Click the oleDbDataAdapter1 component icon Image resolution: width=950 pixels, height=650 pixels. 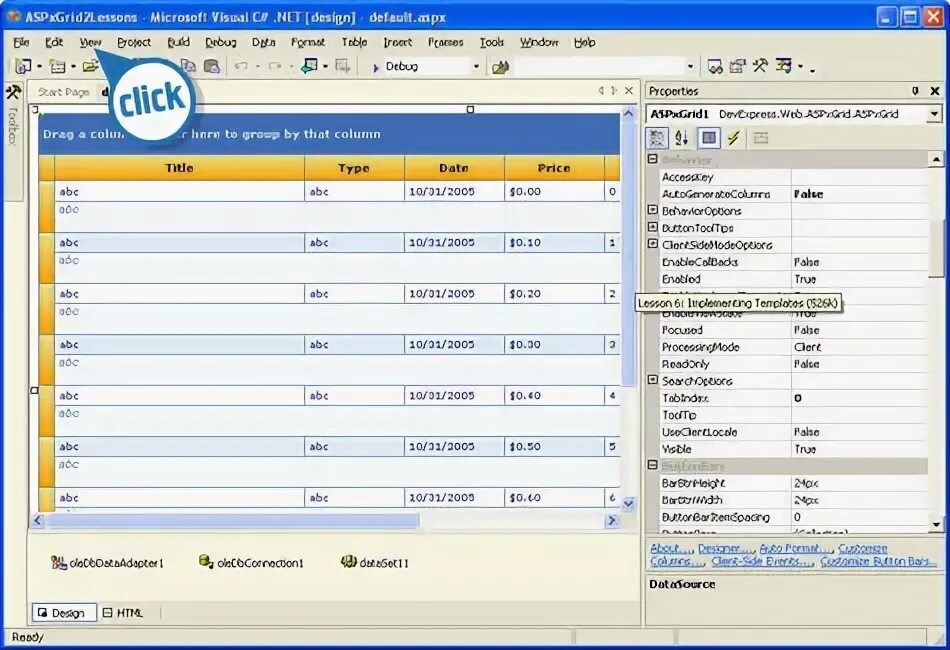[59, 563]
